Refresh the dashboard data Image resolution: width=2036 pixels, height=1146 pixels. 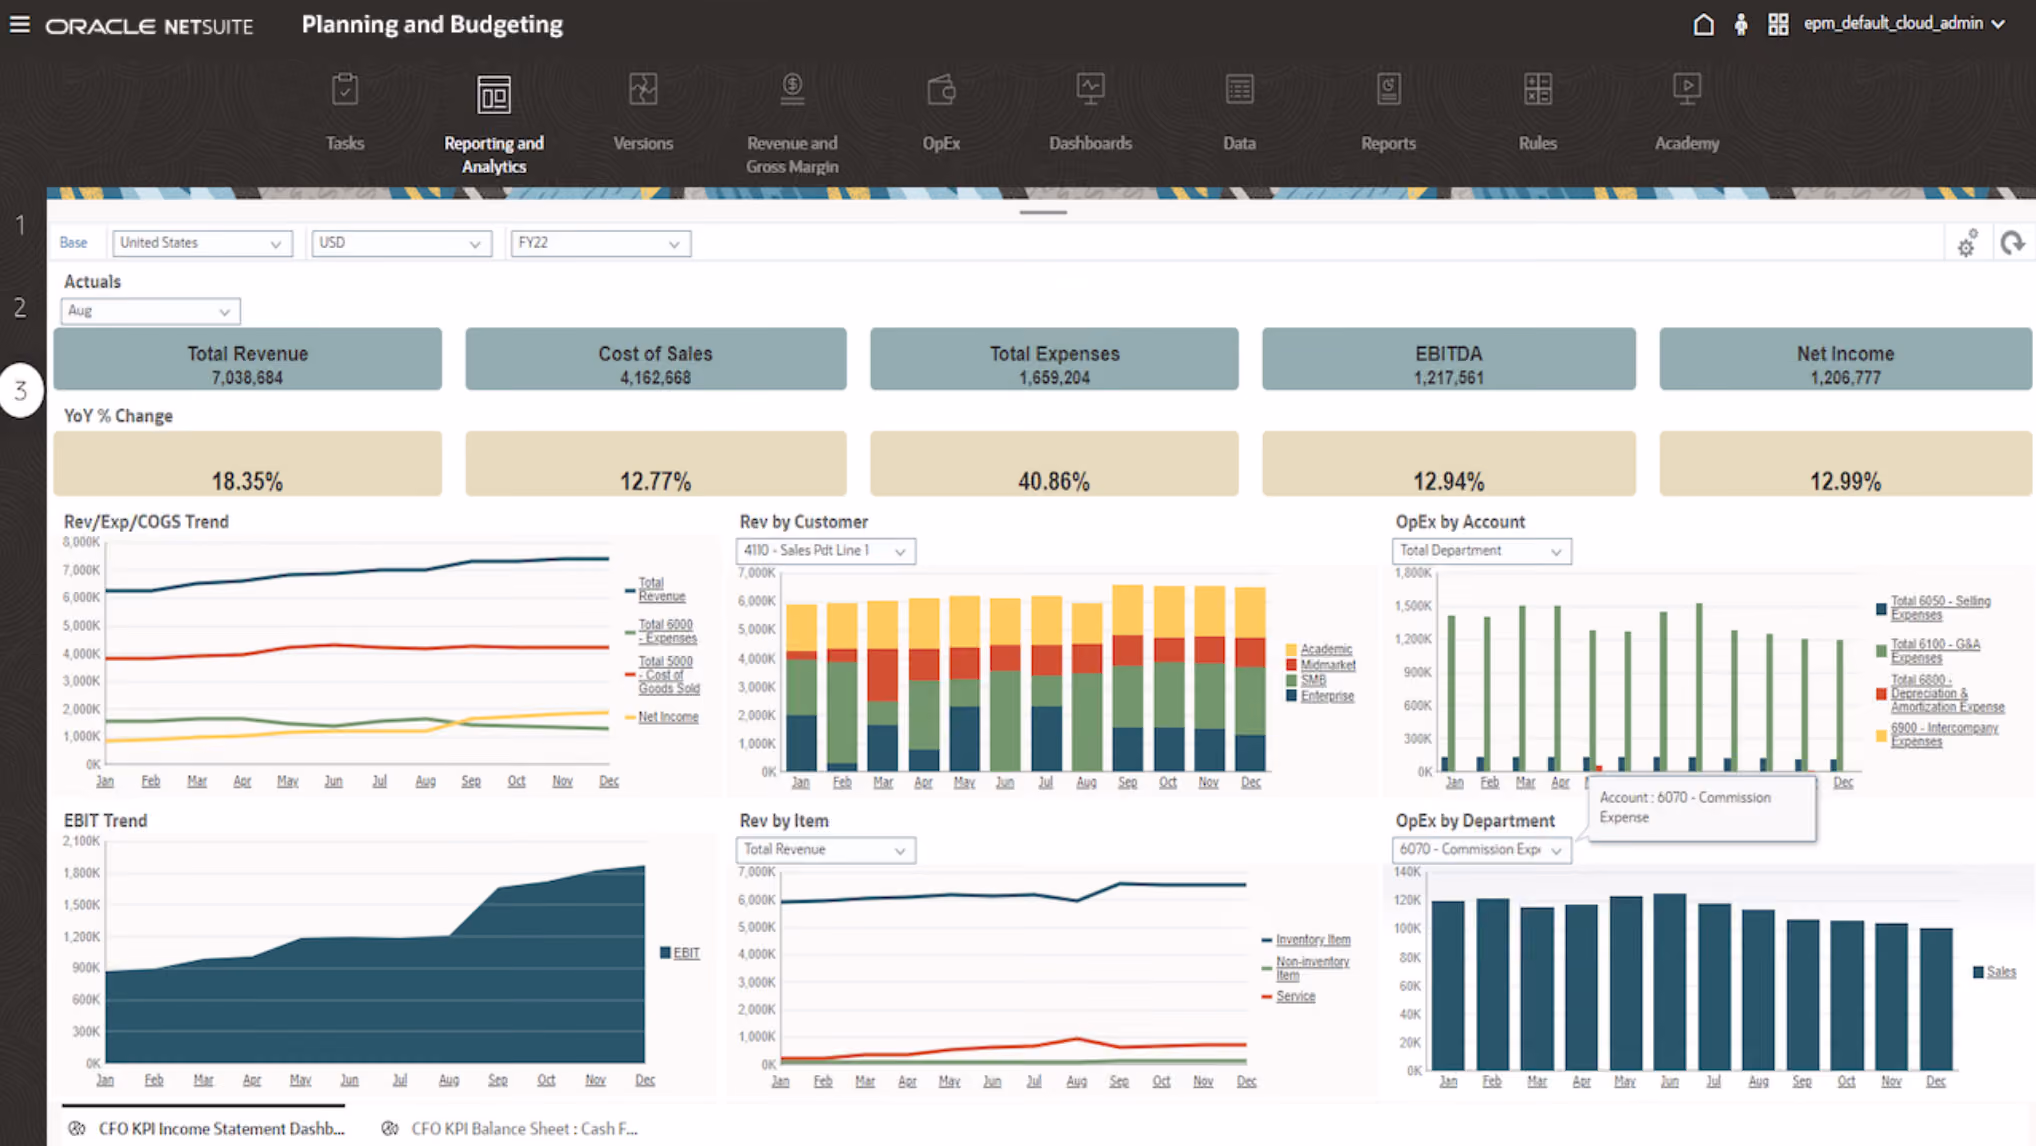point(2012,243)
